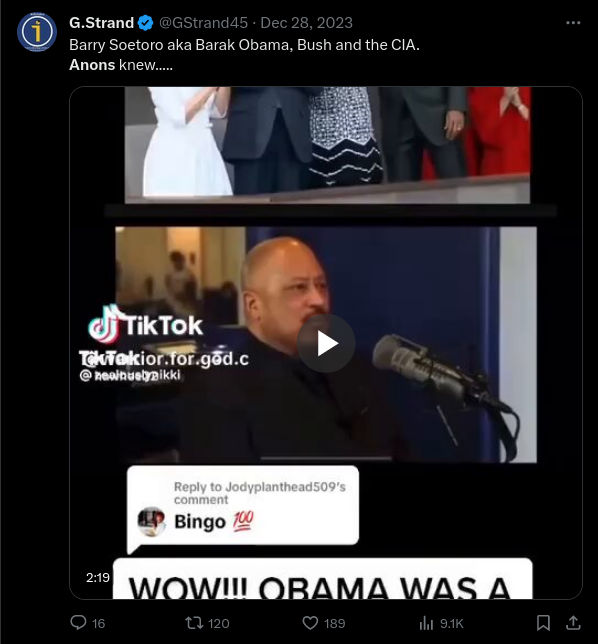Image resolution: width=598 pixels, height=644 pixels.
Task: Play the embedded video
Action: [326, 343]
